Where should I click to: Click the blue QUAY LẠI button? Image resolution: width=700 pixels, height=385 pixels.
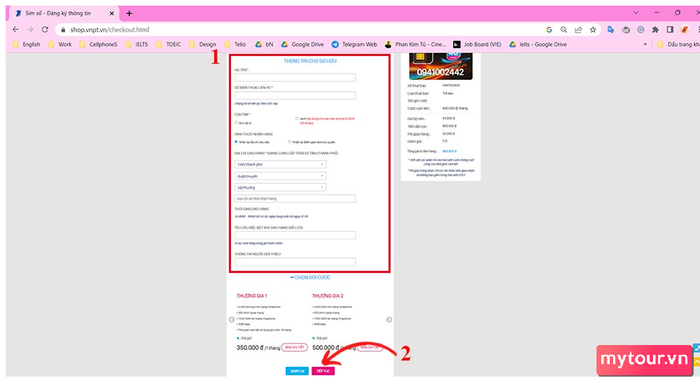tap(297, 371)
